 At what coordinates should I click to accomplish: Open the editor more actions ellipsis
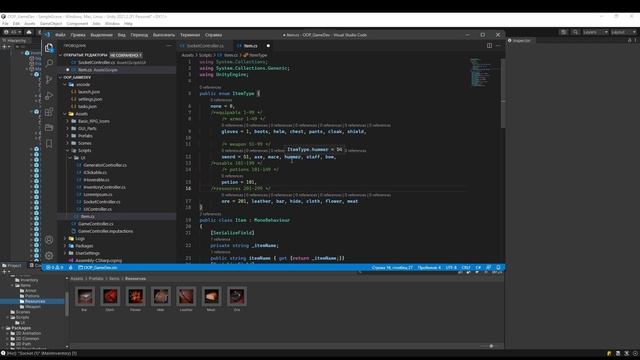(x=498, y=46)
